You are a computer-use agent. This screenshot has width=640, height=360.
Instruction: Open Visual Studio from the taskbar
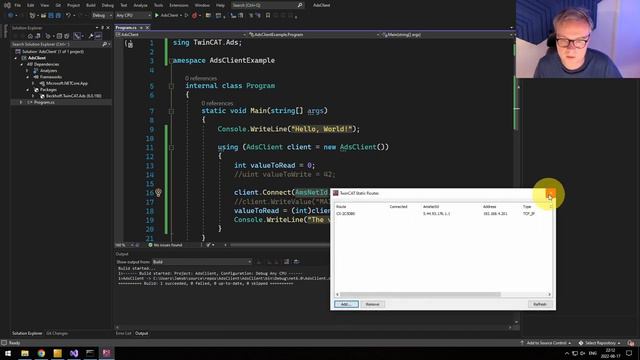click(74, 353)
